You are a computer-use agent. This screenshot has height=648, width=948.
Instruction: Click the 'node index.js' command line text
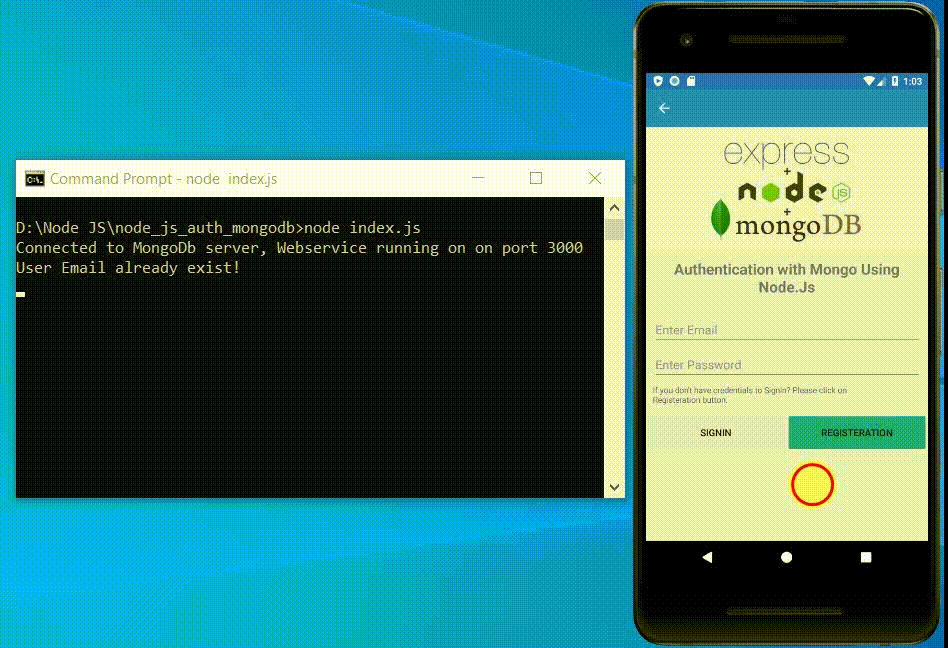coord(362,228)
